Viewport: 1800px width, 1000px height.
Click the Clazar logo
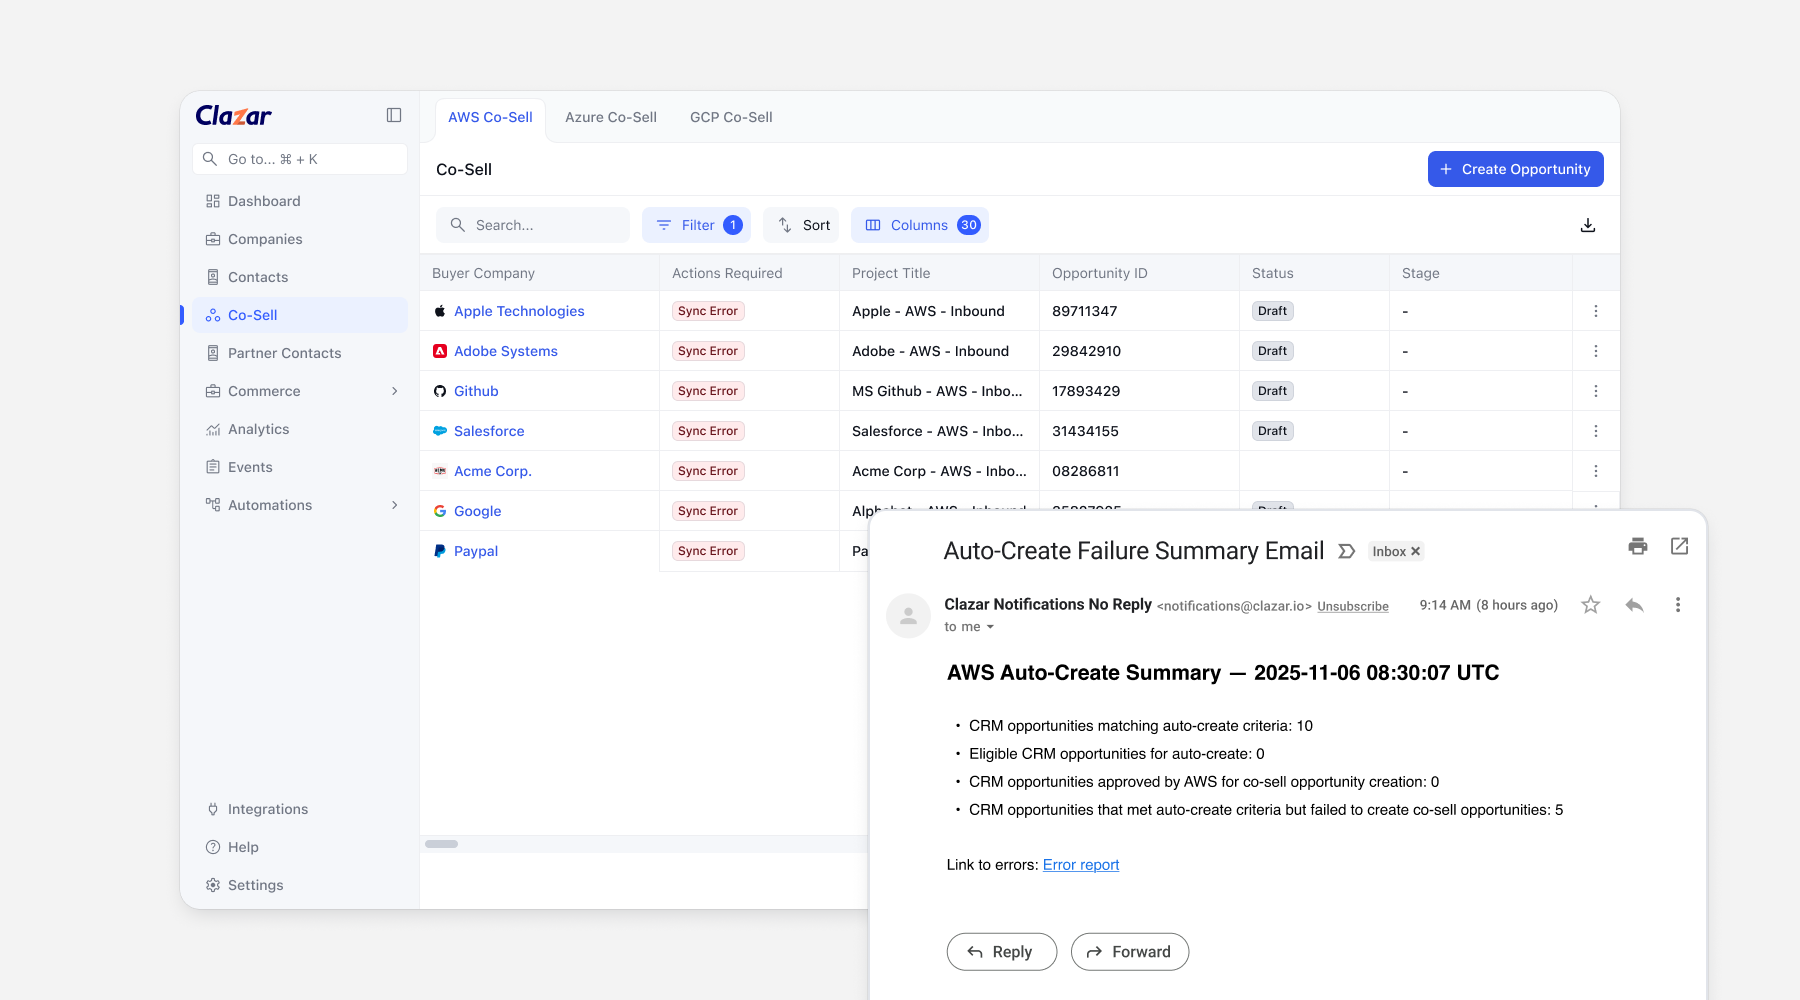pyautogui.click(x=234, y=116)
